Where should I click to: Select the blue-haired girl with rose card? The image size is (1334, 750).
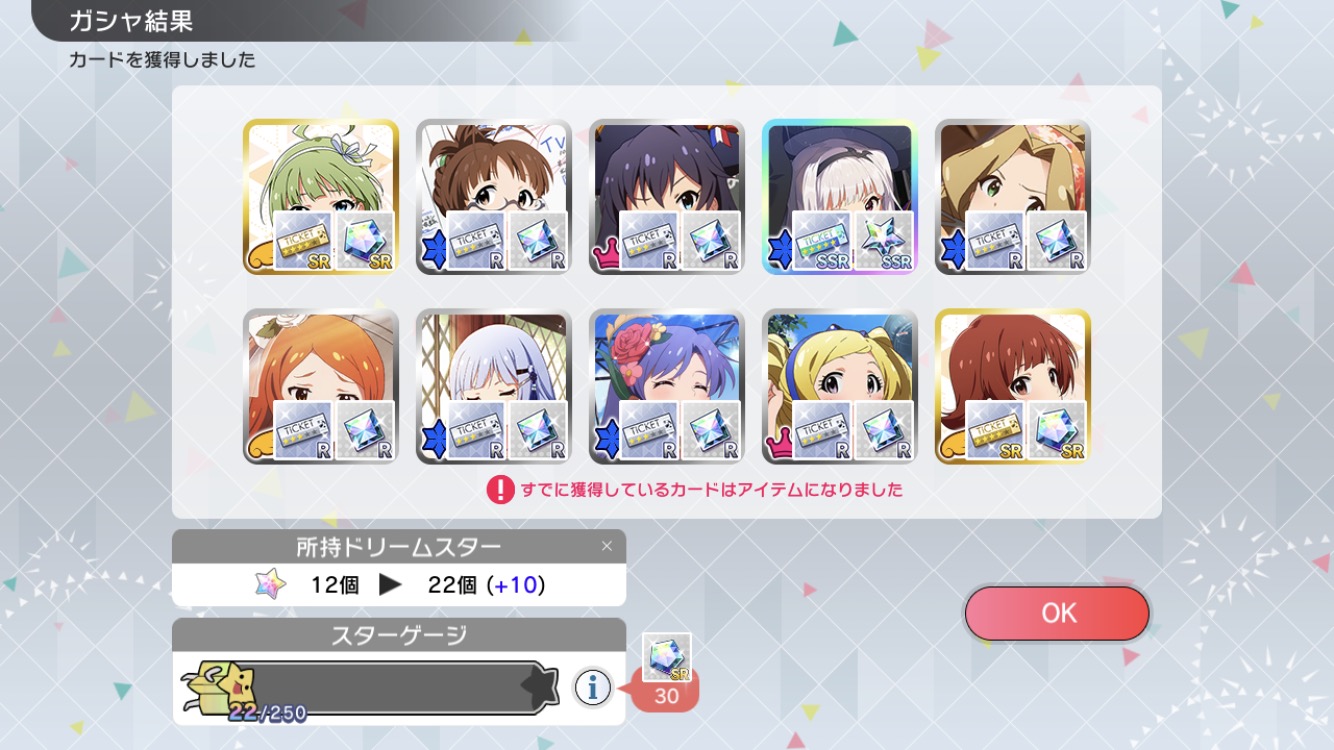(x=667, y=386)
